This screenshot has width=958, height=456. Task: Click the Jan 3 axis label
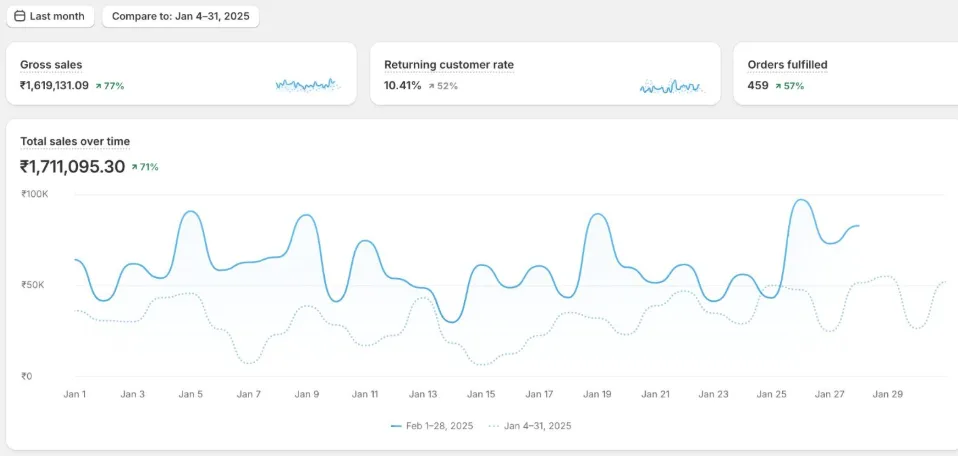tap(133, 394)
